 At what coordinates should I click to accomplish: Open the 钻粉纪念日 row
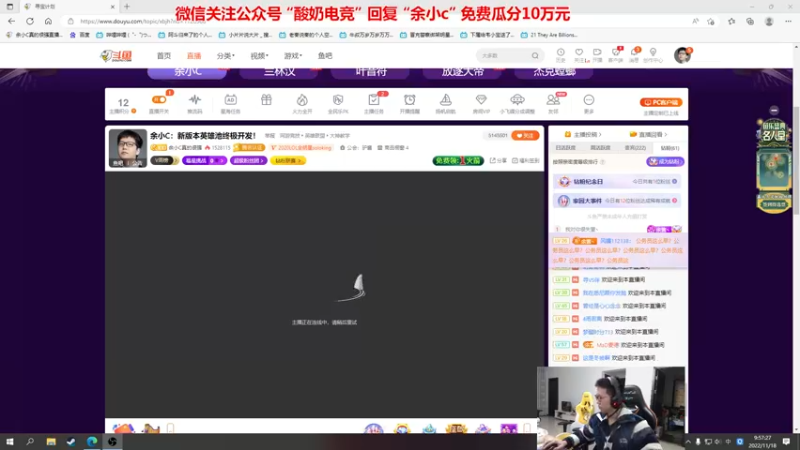click(x=618, y=182)
